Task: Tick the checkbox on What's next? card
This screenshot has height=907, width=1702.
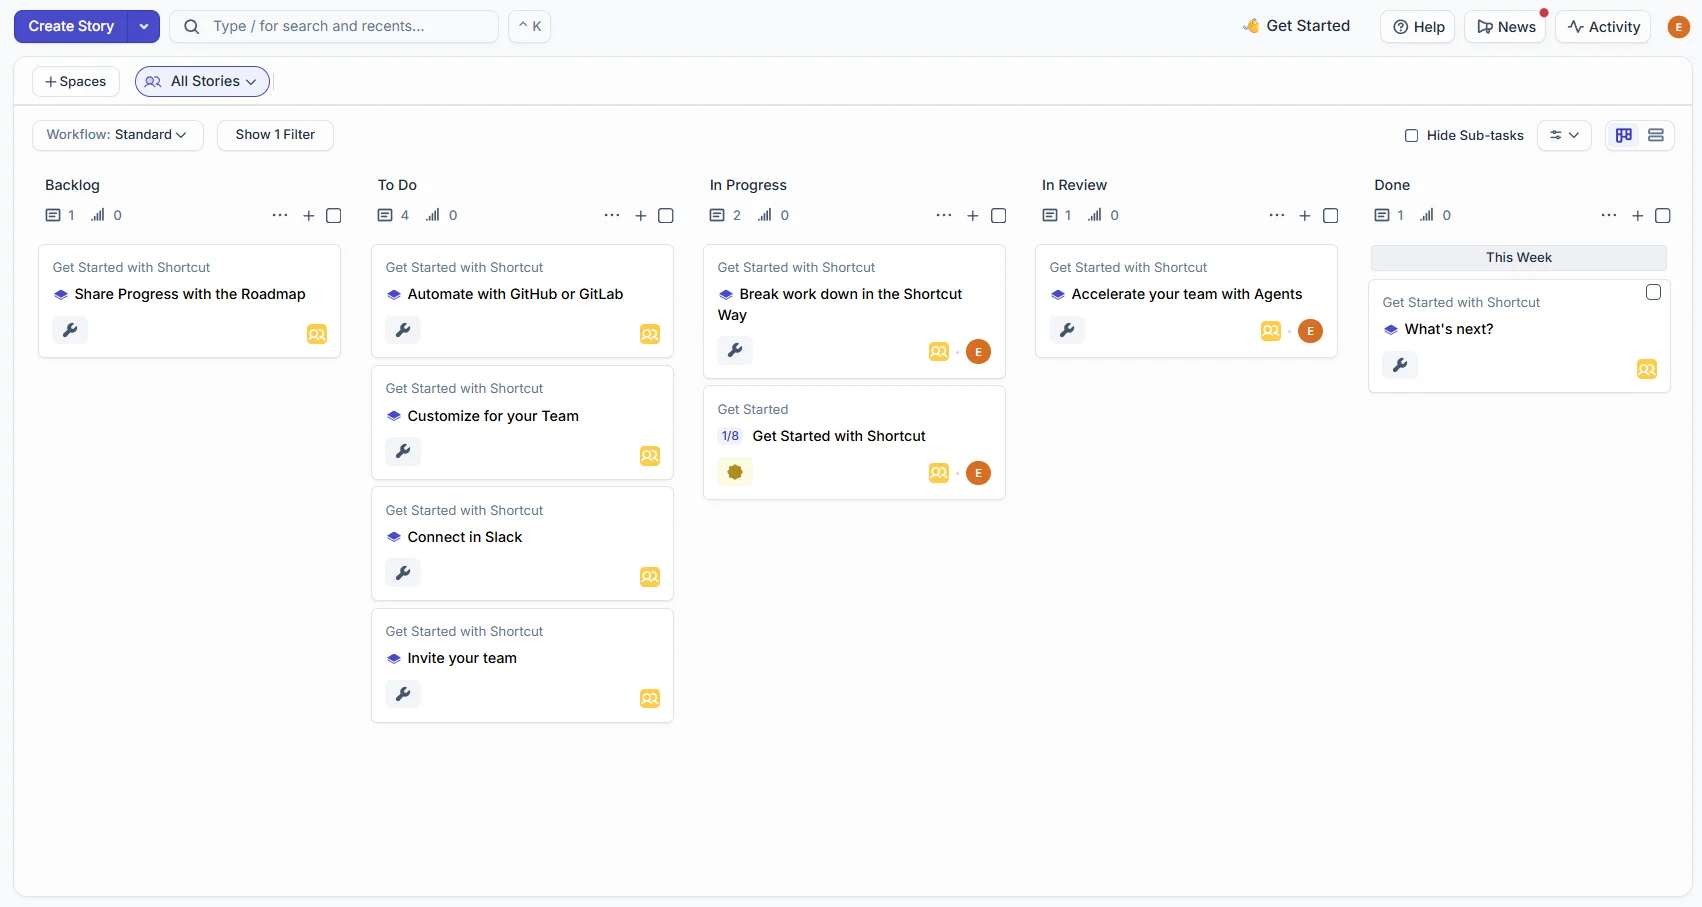Action: [1653, 292]
